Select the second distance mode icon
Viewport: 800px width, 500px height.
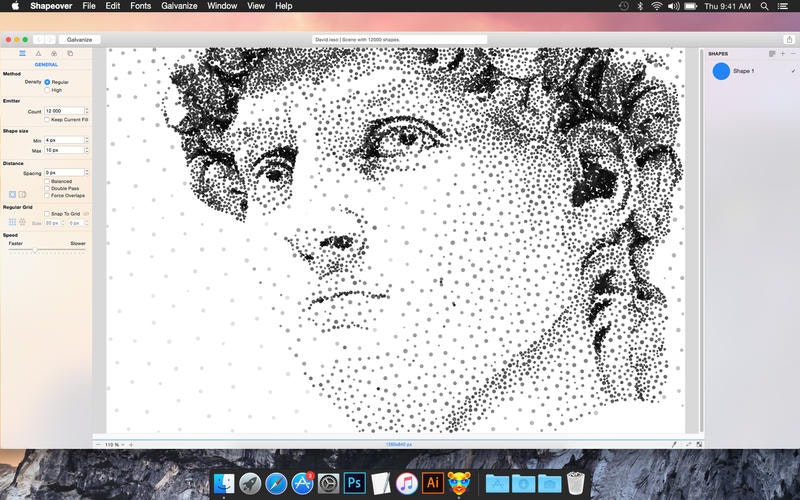pos(22,194)
